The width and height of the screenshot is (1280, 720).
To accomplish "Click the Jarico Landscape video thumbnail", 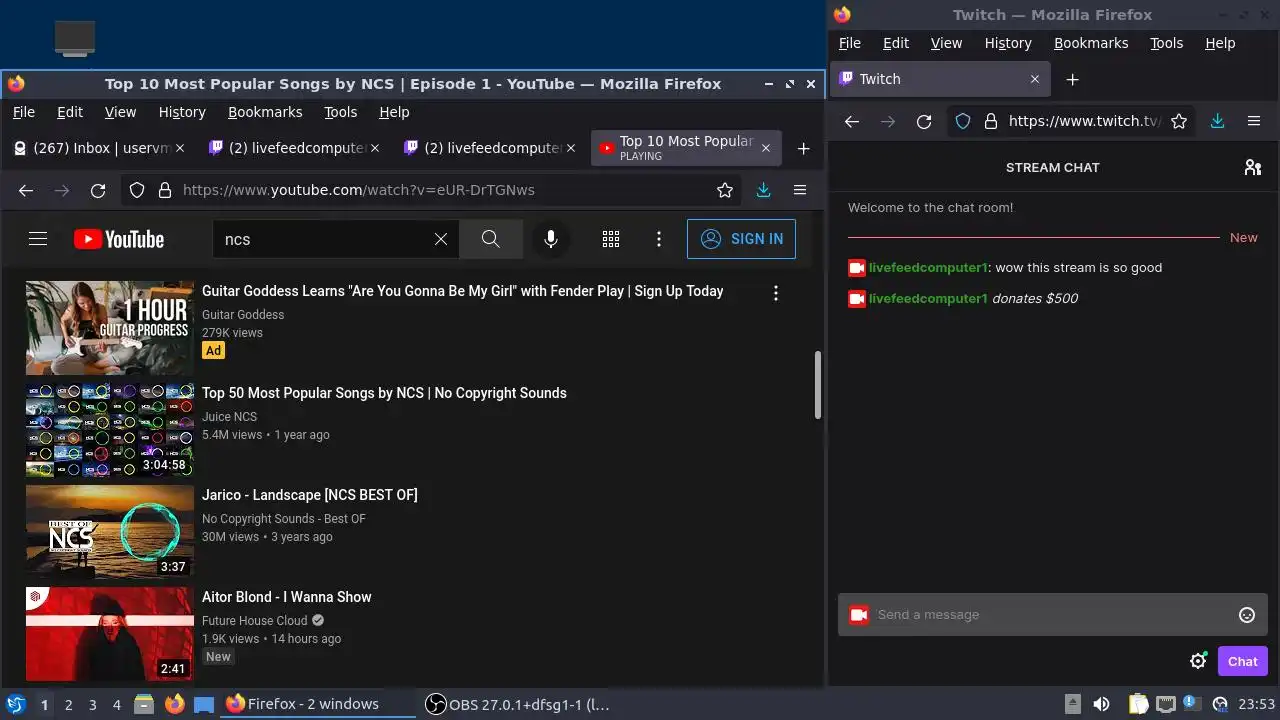I will (x=109, y=532).
